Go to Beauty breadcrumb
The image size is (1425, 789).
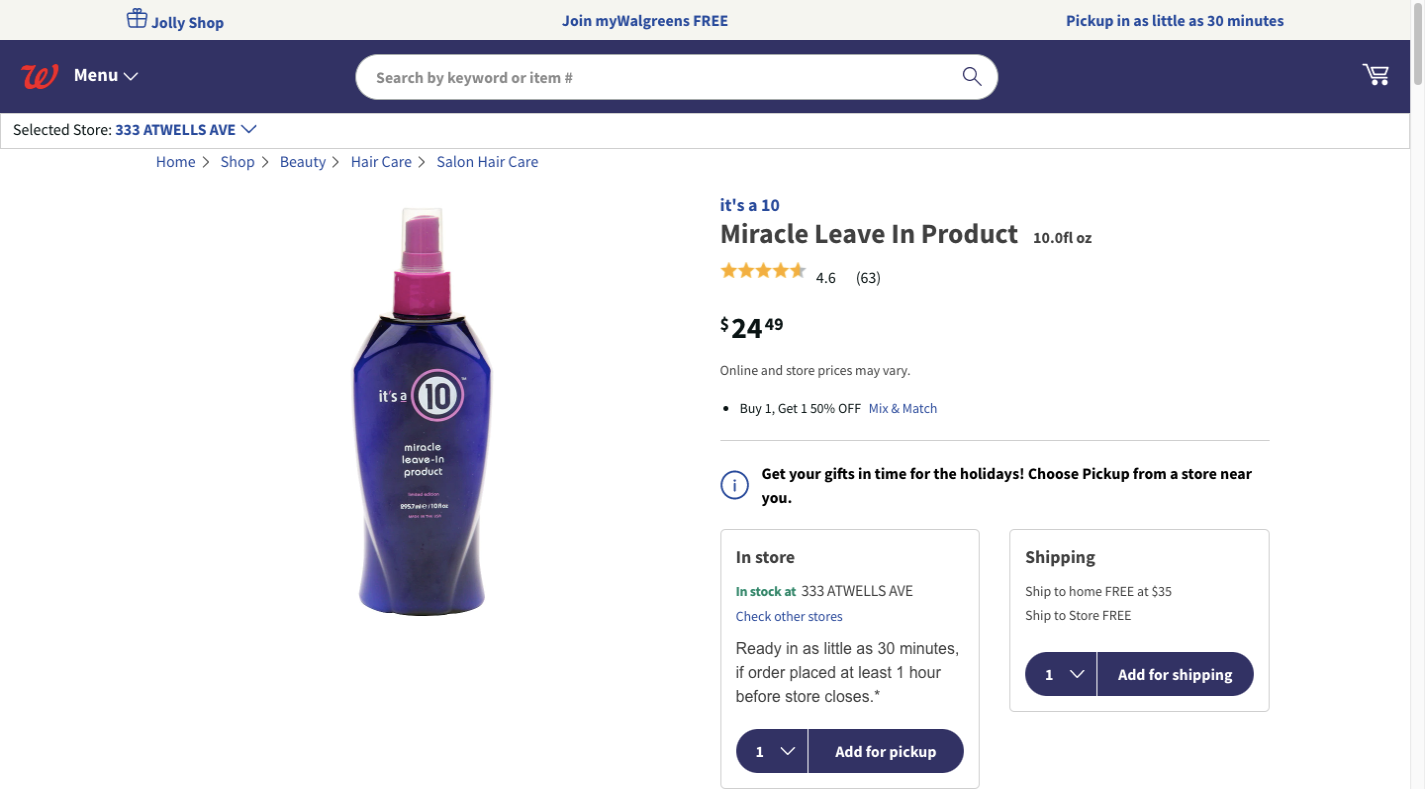pos(302,162)
